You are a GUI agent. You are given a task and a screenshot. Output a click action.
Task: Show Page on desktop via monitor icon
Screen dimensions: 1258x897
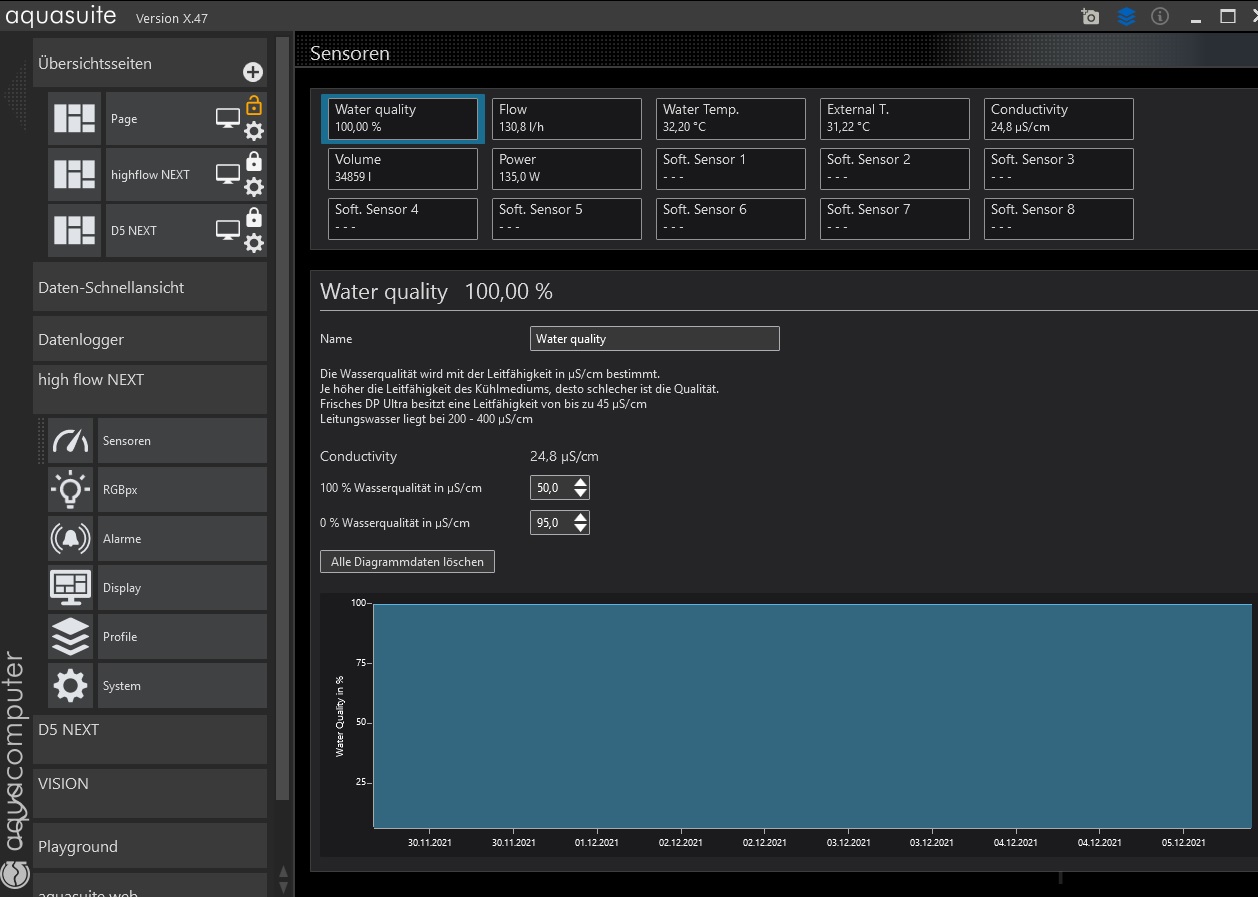pos(228,119)
